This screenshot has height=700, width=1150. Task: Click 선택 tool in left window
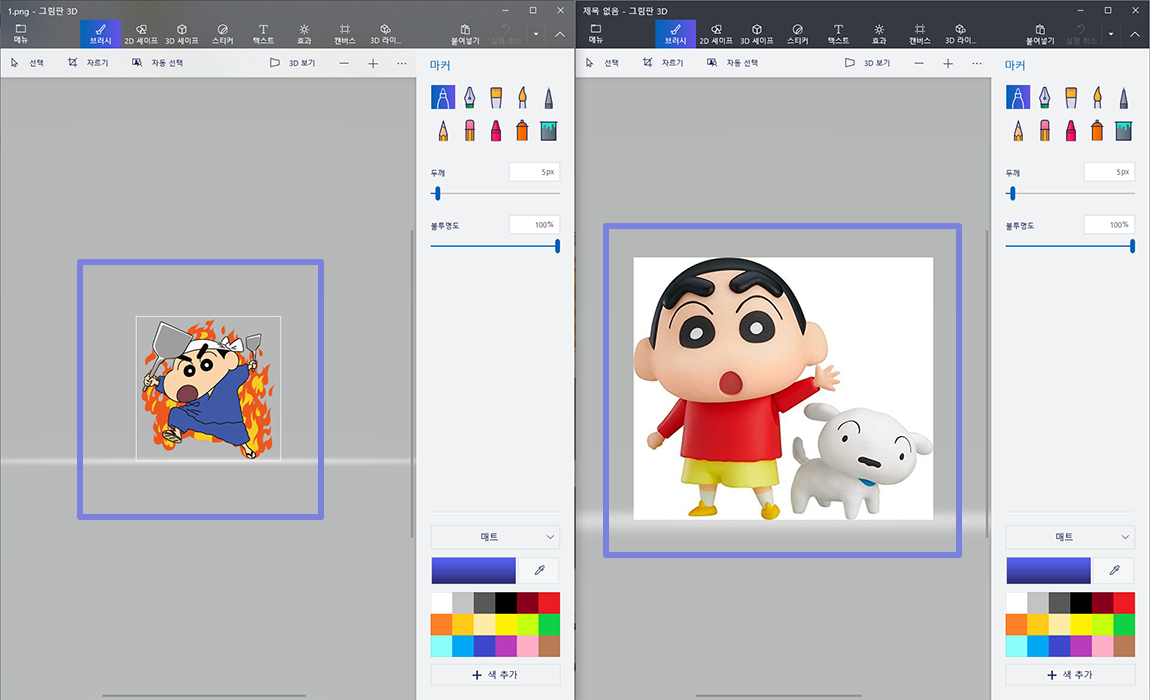(x=28, y=63)
